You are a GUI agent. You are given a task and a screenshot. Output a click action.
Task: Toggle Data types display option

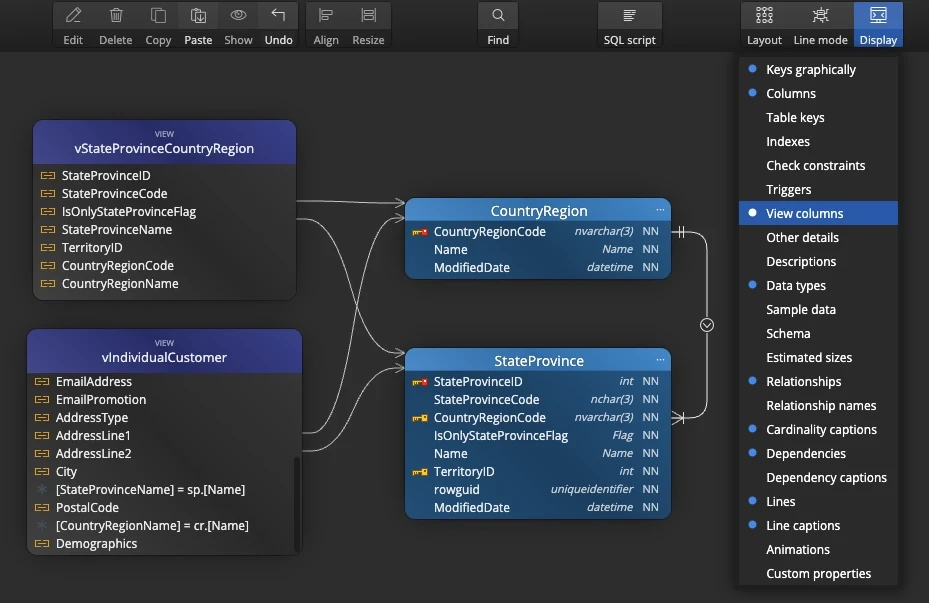tap(818, 286)
